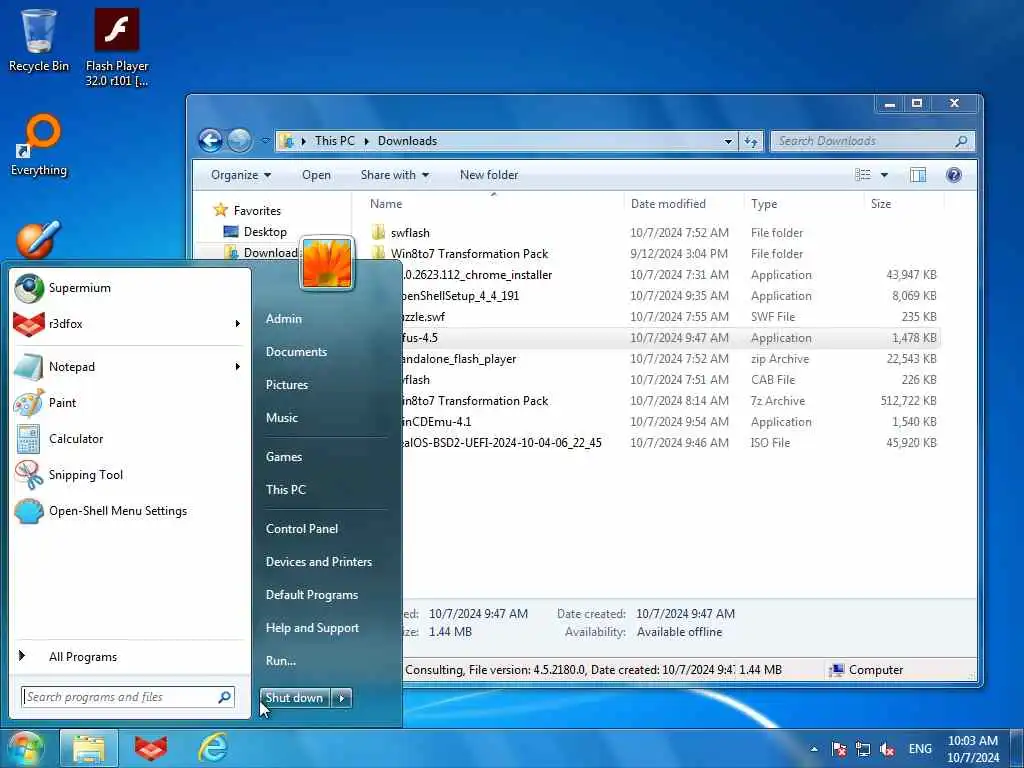Click Run... in the Start menu
This screenshot has height=768, width=1024.
pos(281,661)
